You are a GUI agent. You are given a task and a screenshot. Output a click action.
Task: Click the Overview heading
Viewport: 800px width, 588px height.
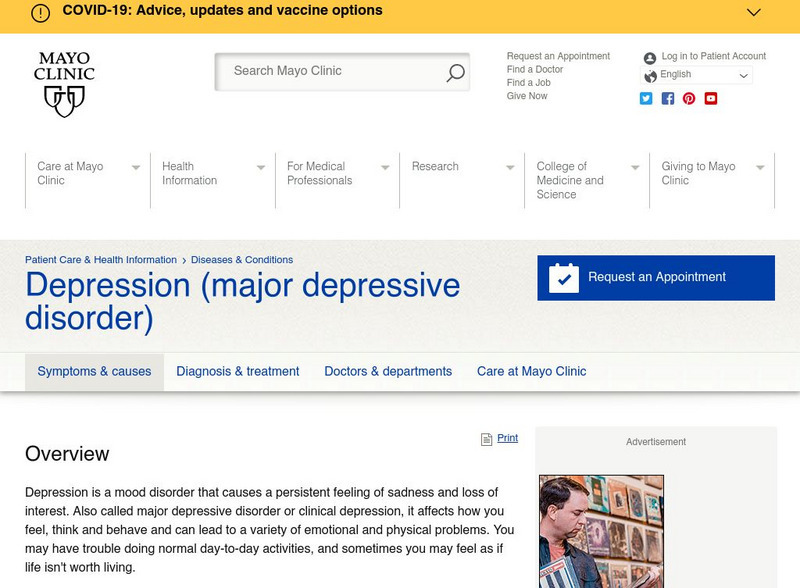pos(67,454)
